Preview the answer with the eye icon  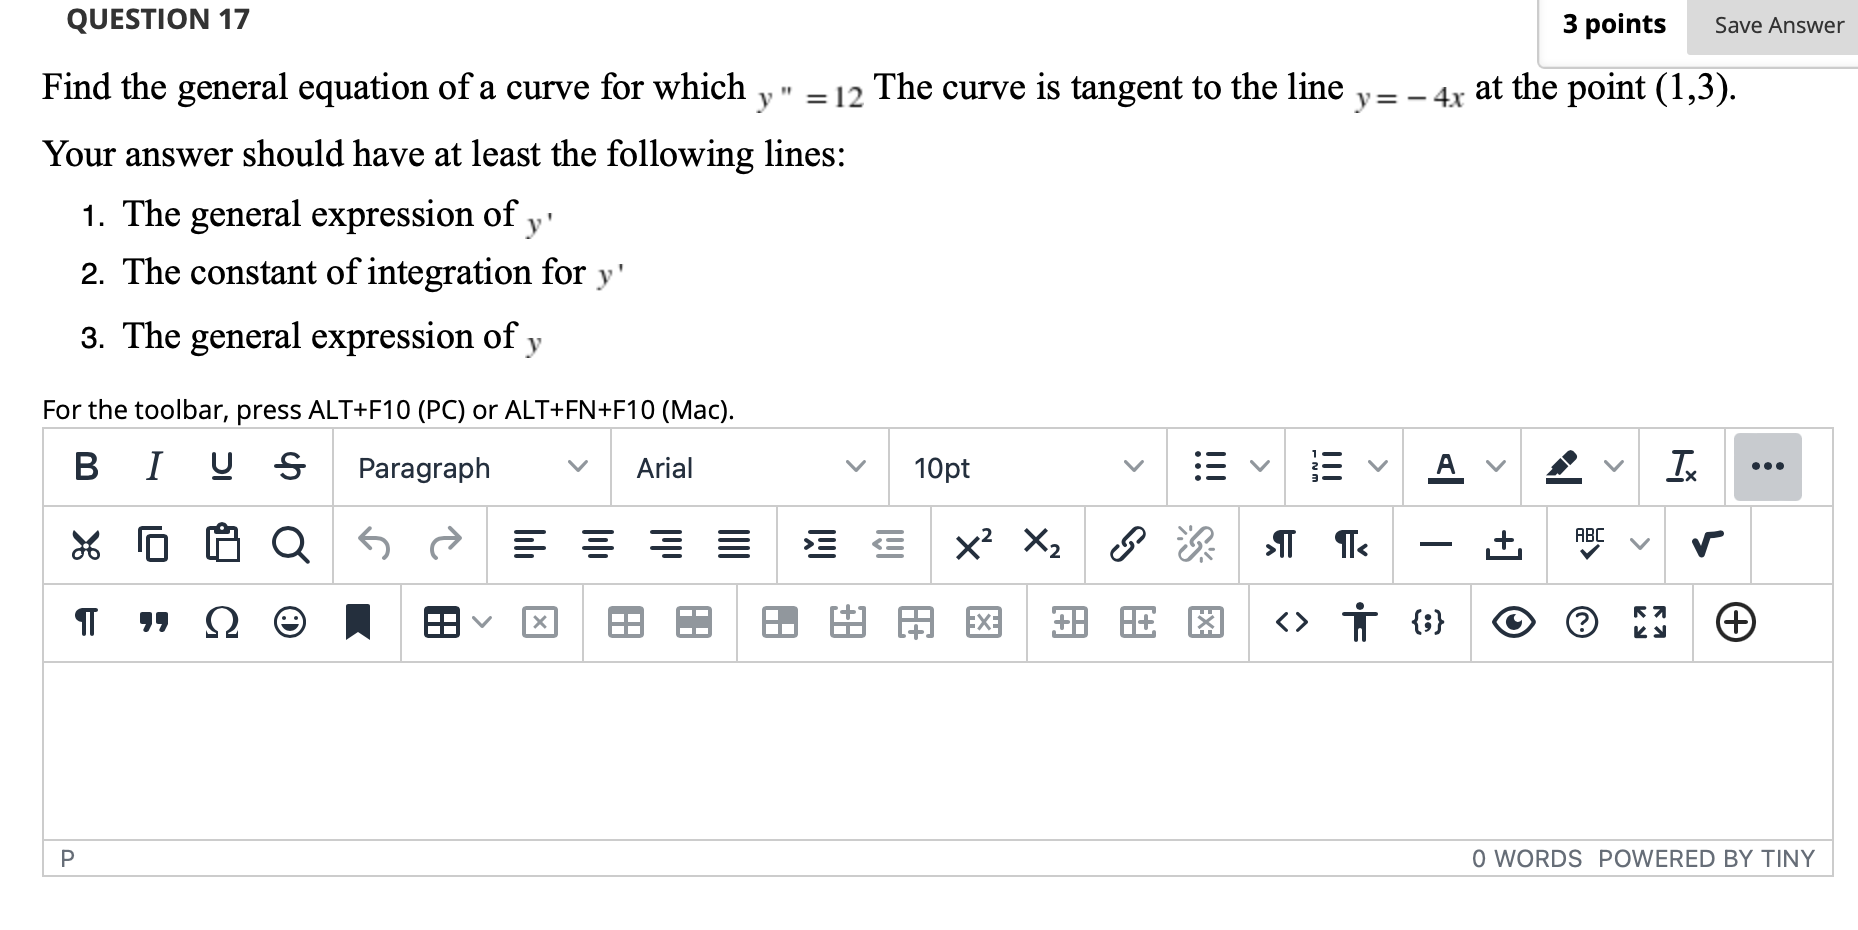tap(1514, 623)
